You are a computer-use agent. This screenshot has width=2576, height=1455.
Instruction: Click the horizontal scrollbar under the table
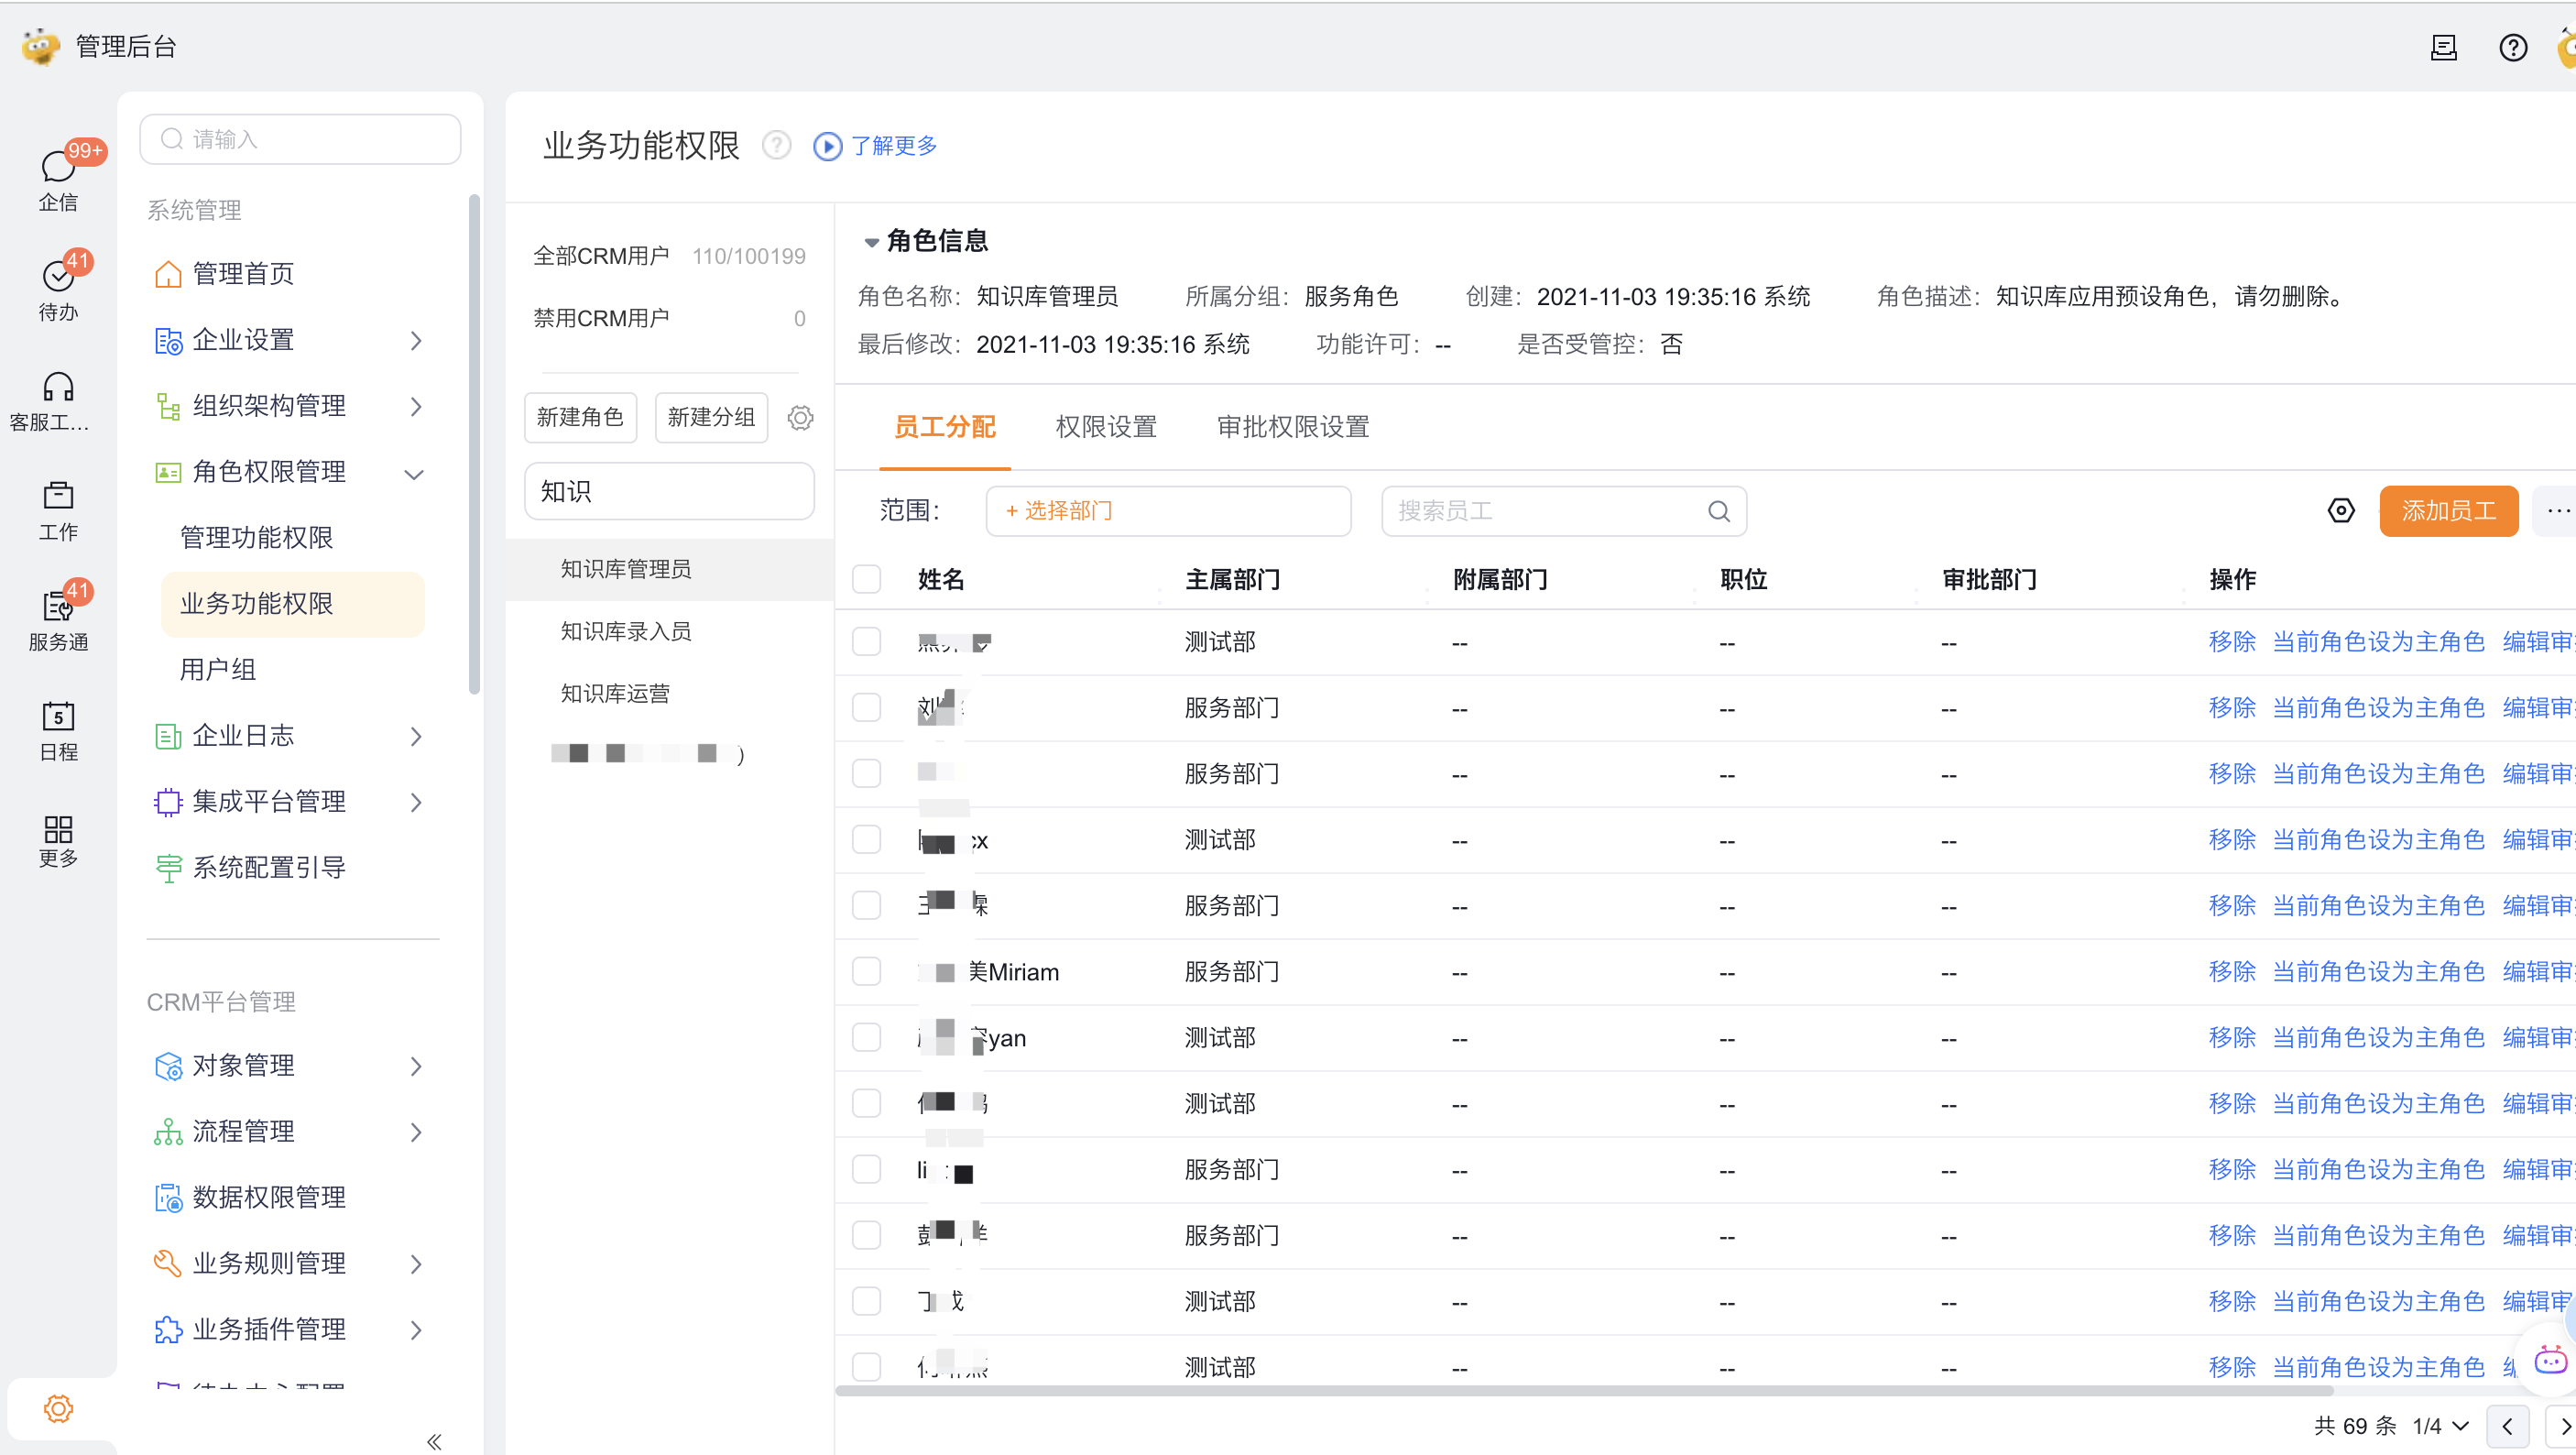point(1583,1390)
